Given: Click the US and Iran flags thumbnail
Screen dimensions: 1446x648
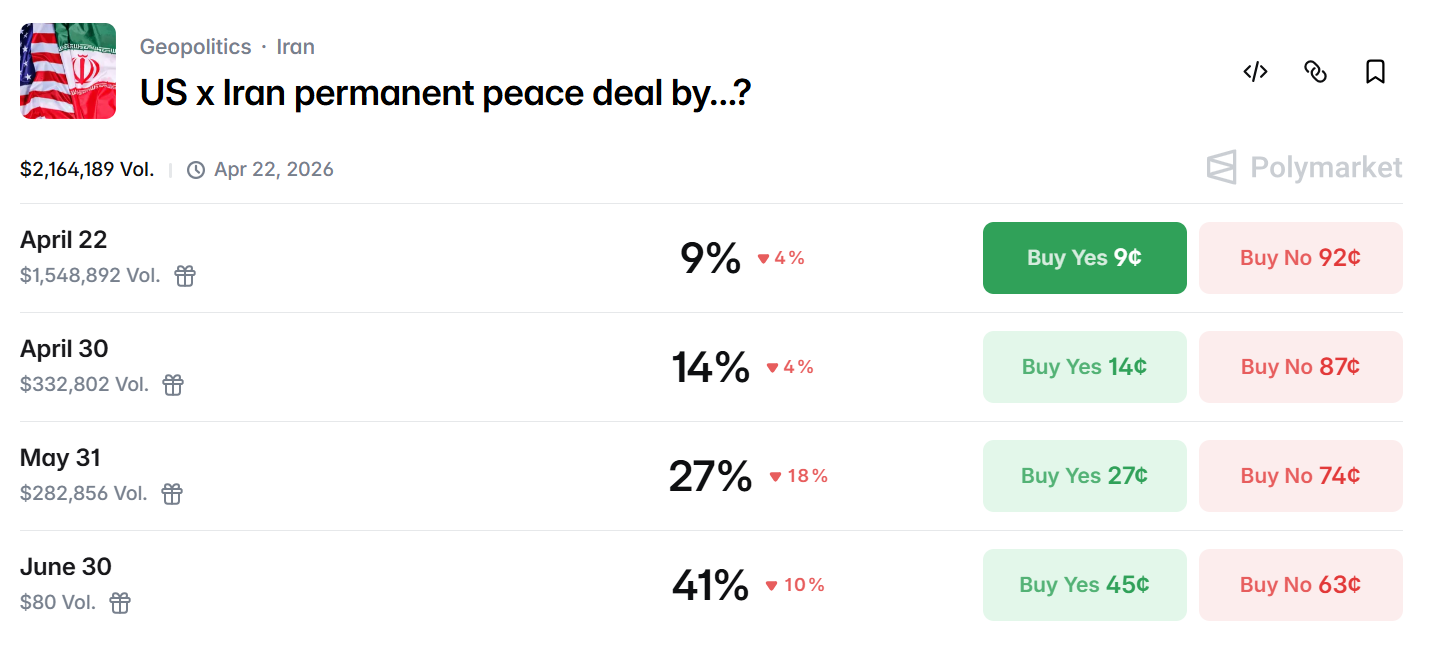Looking at the screenshot, I should pyautogui.click(x=68, y=71).
